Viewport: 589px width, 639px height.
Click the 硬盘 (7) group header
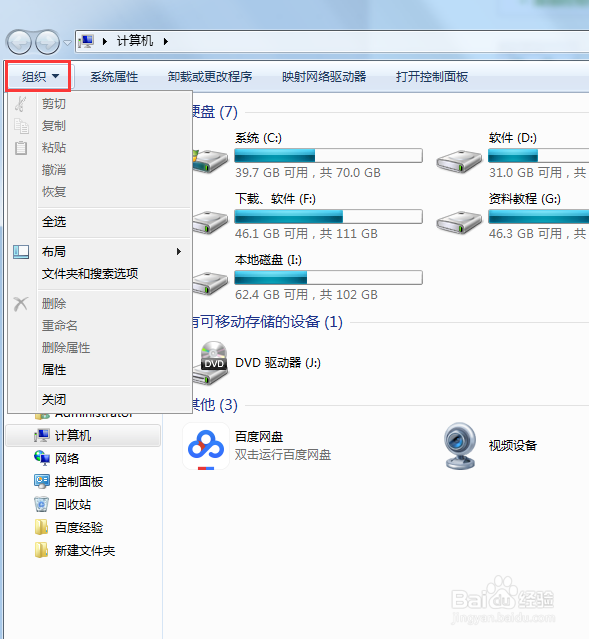click(215, 112)
